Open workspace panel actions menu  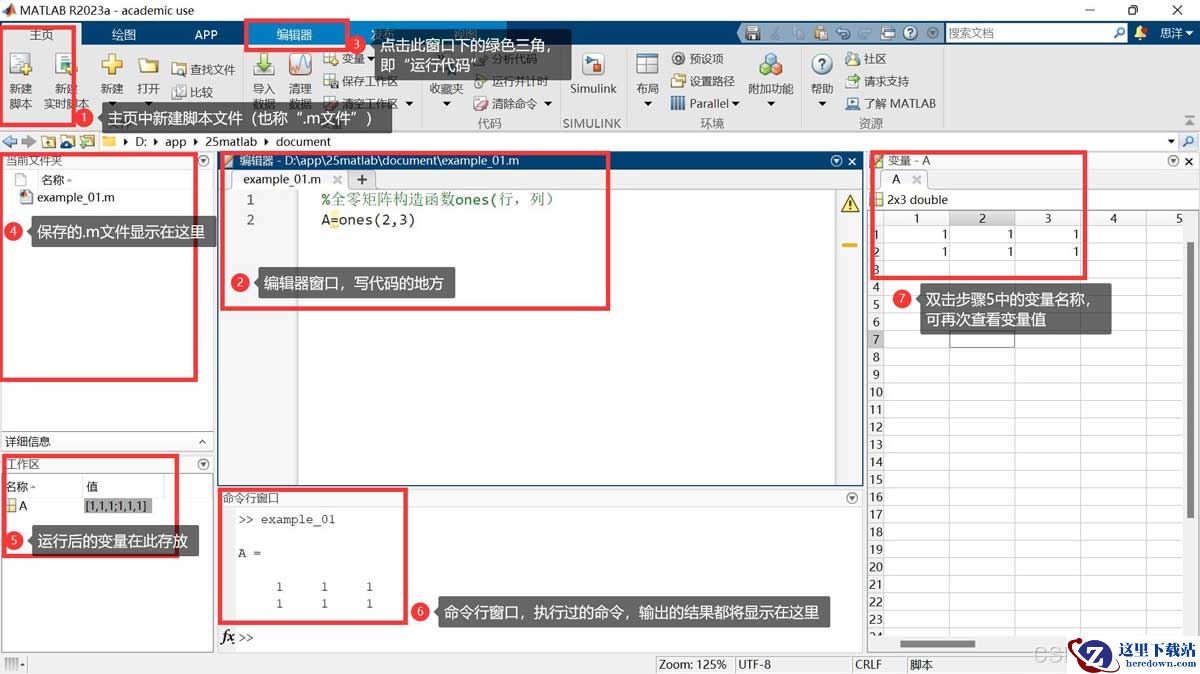[204, 464]
